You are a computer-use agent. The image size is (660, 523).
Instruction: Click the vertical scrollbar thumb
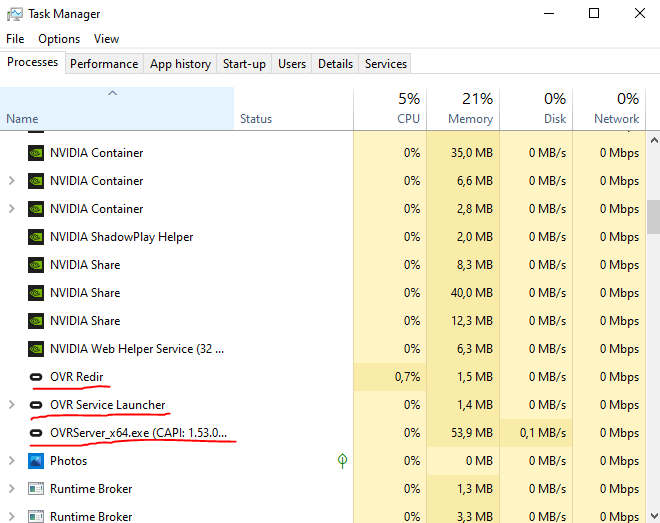(x=654, y=217)
